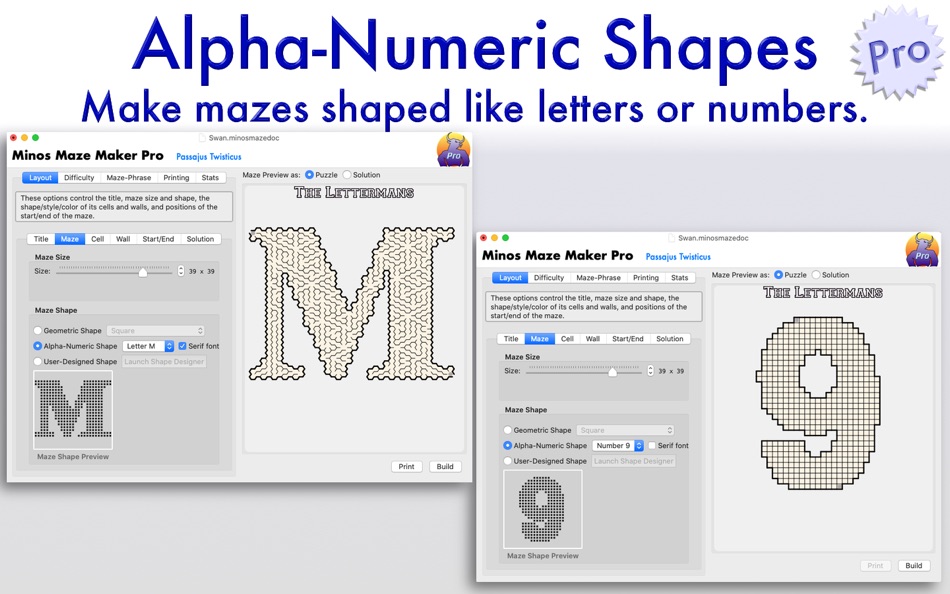Click the Pro bull icon in right window
950x594 pixels.
click(923, 250)
